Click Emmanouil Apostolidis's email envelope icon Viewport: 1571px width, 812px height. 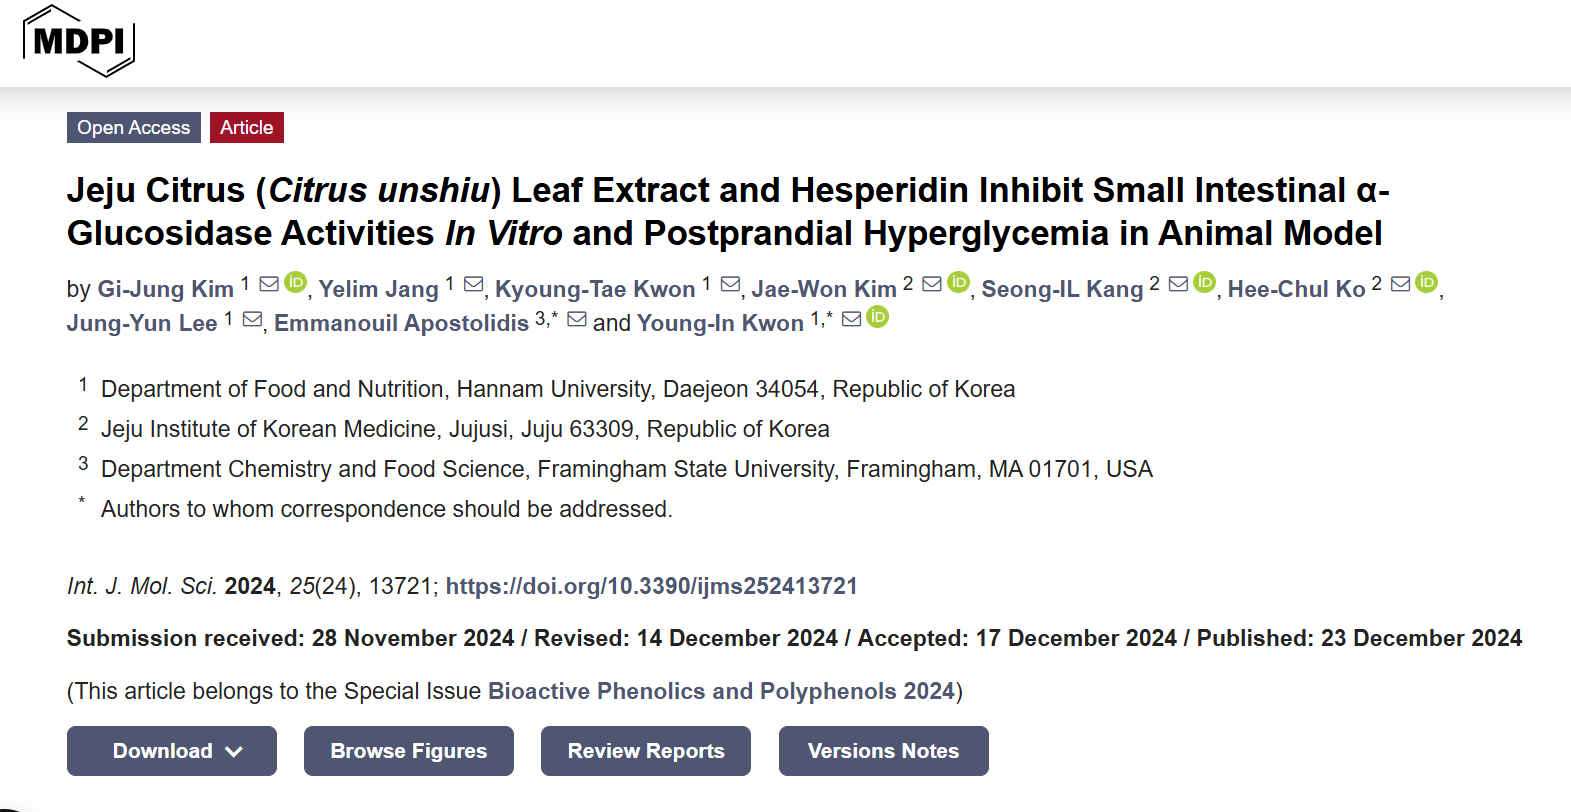click(577, 319)
